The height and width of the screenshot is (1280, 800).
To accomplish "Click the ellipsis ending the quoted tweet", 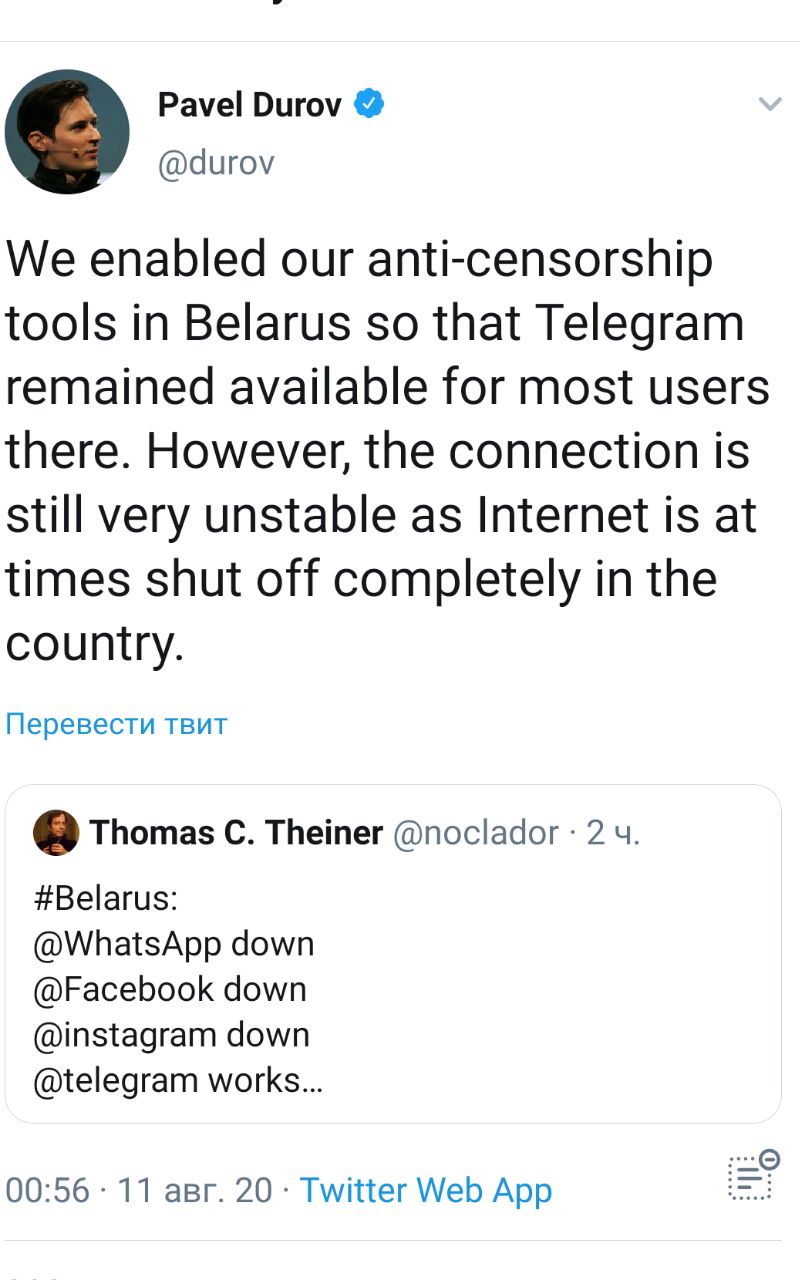I will point(313,1082).
